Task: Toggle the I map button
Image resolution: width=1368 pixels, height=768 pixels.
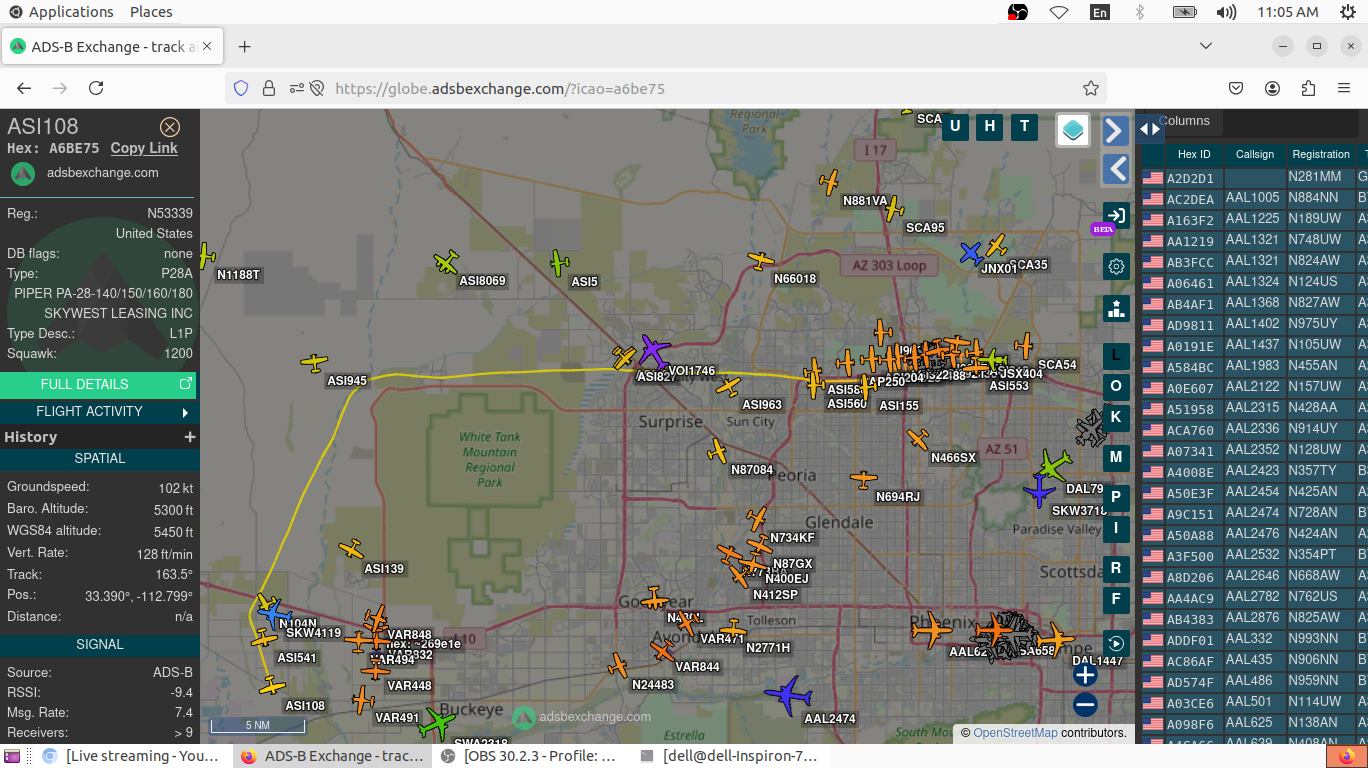Action: [1116, 528]
